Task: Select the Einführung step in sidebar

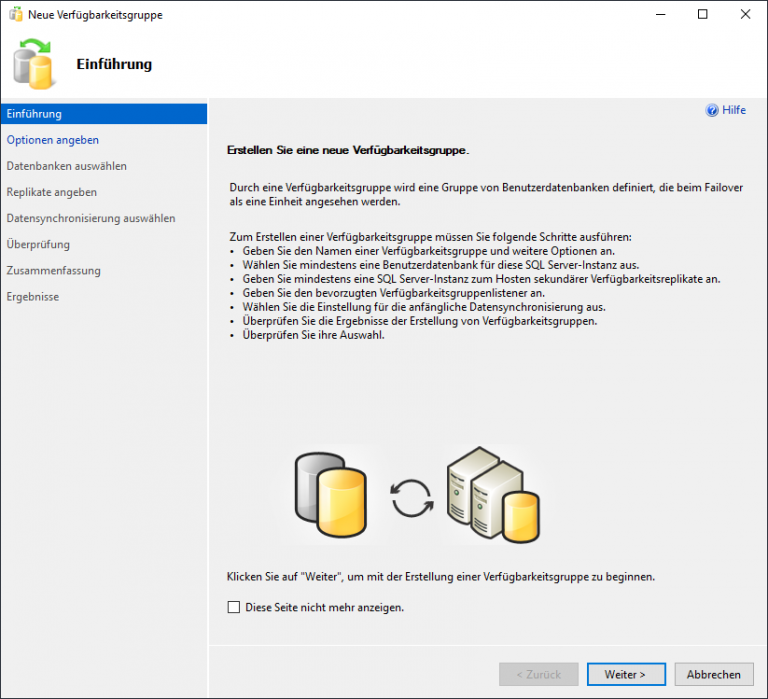Action: [x=104, y=114]
